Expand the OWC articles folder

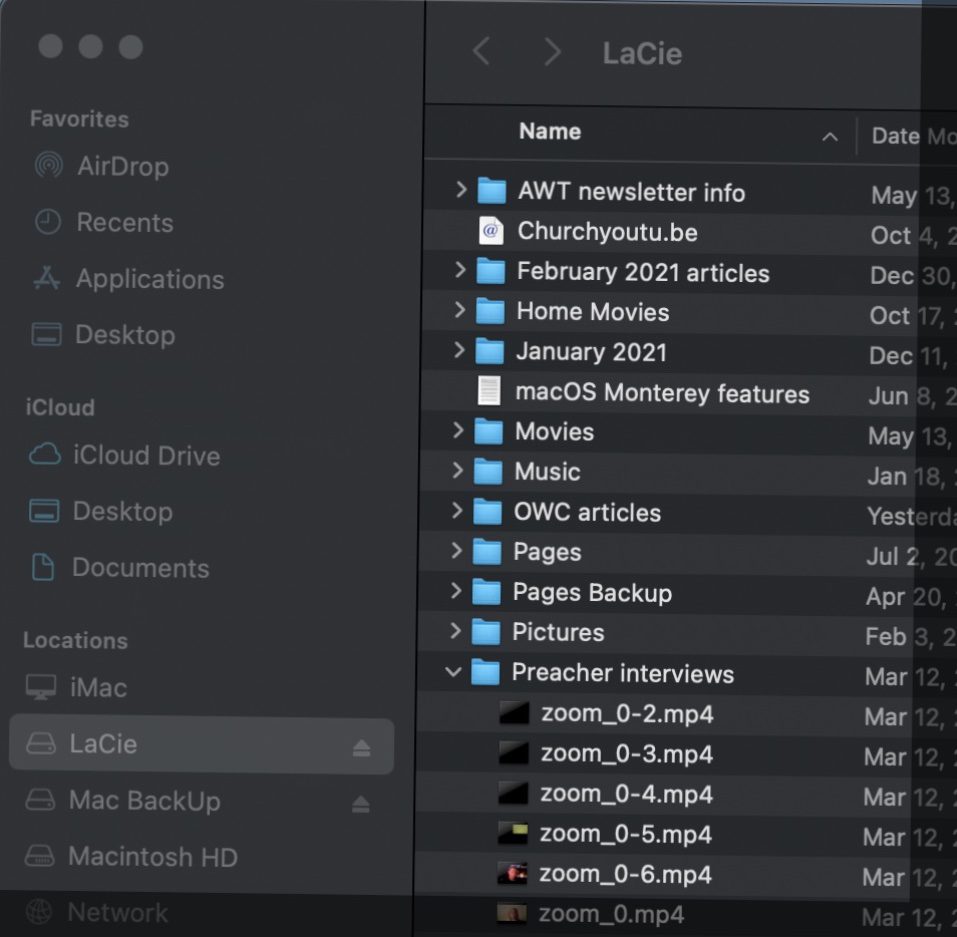[x=457, y=511]
